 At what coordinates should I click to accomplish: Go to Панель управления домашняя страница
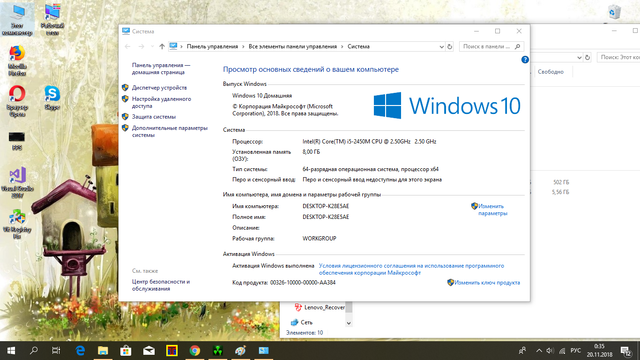161,69
